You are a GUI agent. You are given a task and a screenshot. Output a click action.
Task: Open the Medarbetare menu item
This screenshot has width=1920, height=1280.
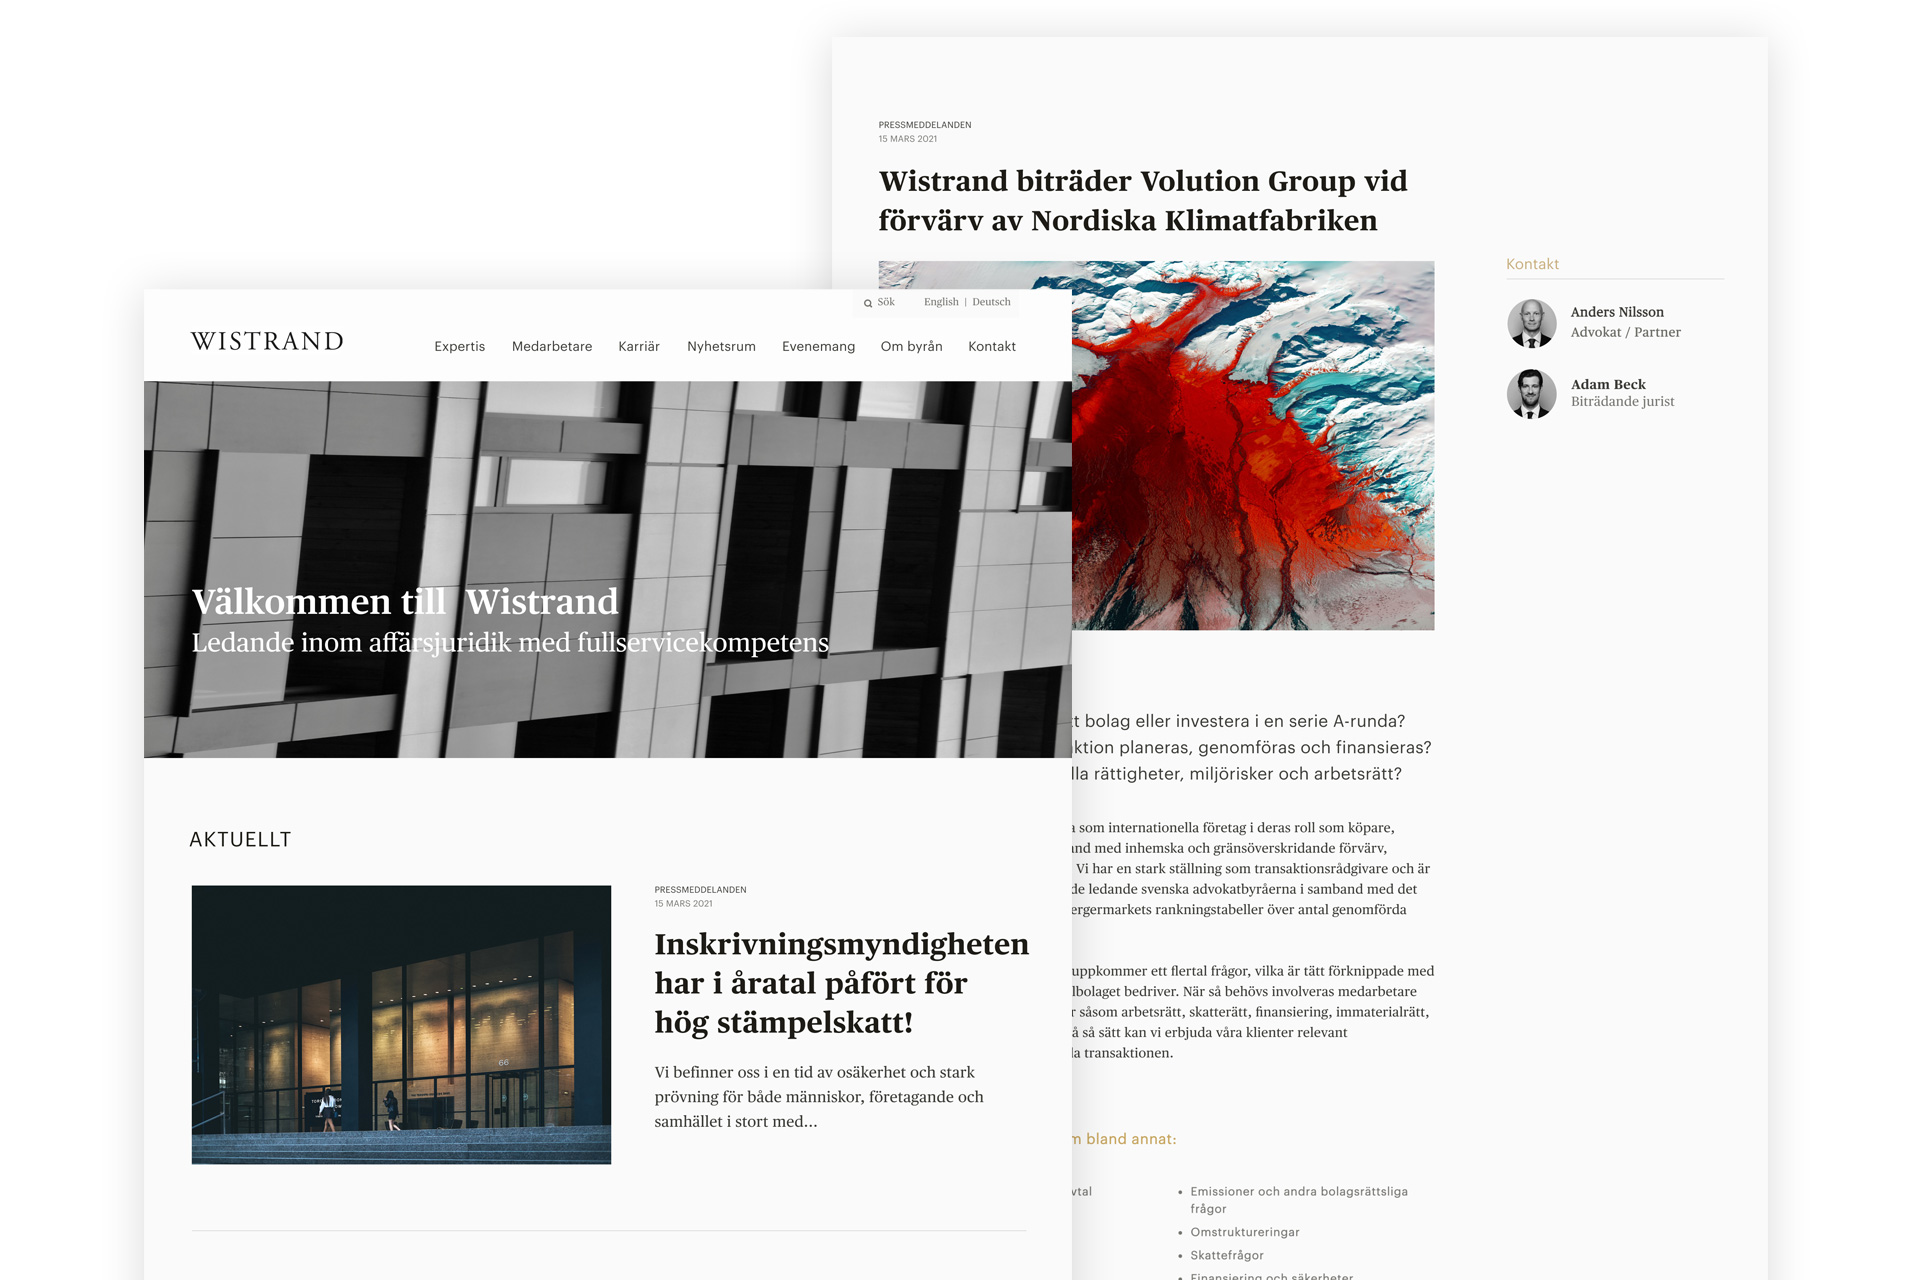point(552,346)
